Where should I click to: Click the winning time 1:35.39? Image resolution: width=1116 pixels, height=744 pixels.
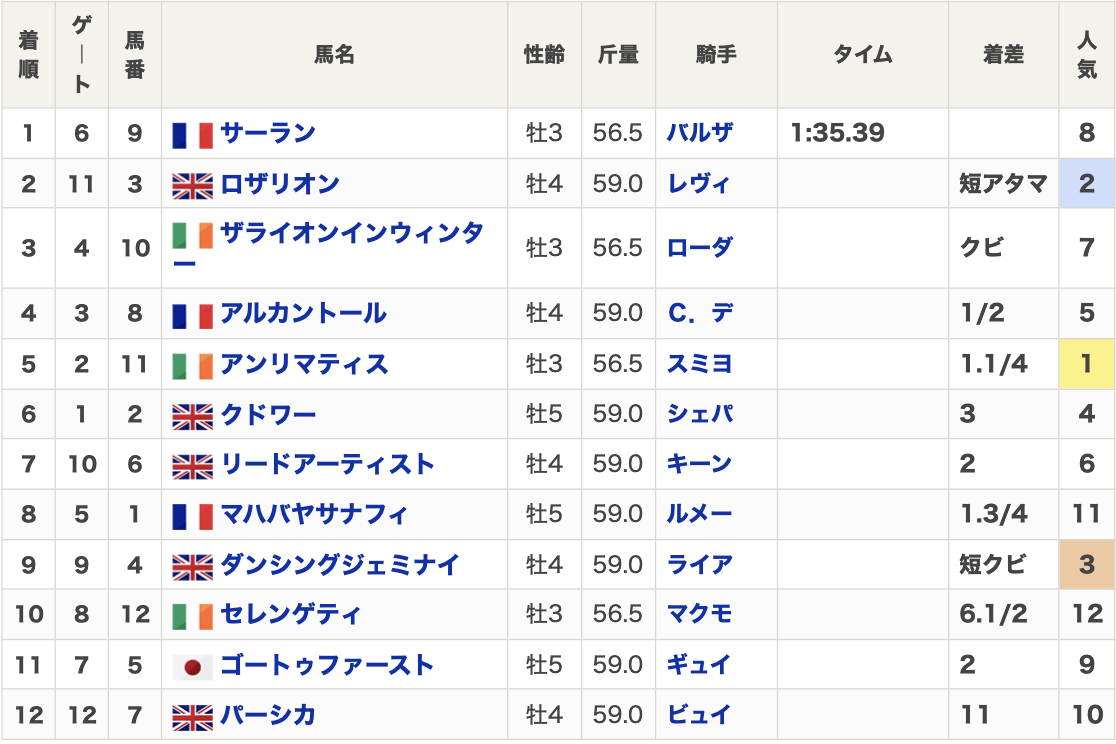point(837,133)
